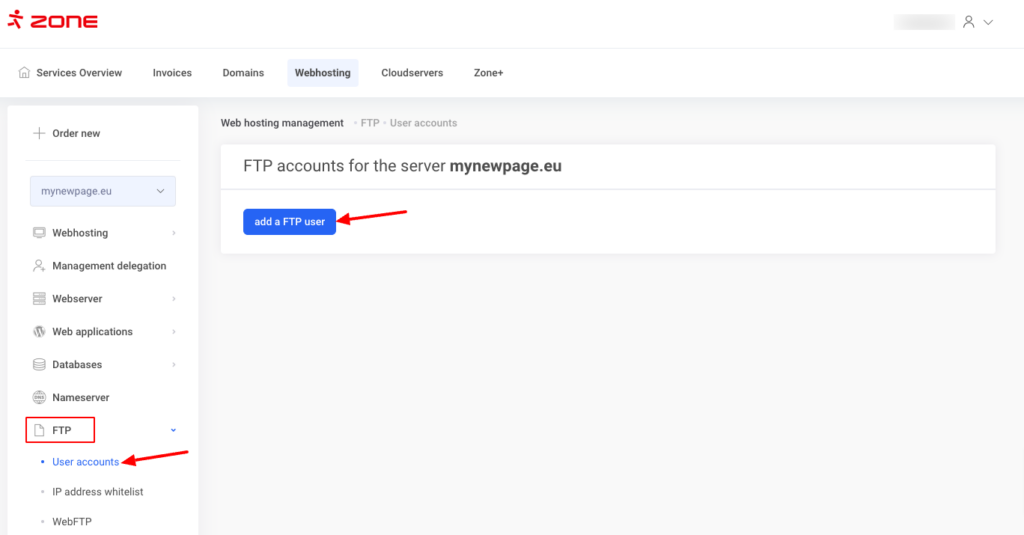Screen dimensions: 1024x535
Task: Click the Webserver stack icon
Action: pos(39,299)
